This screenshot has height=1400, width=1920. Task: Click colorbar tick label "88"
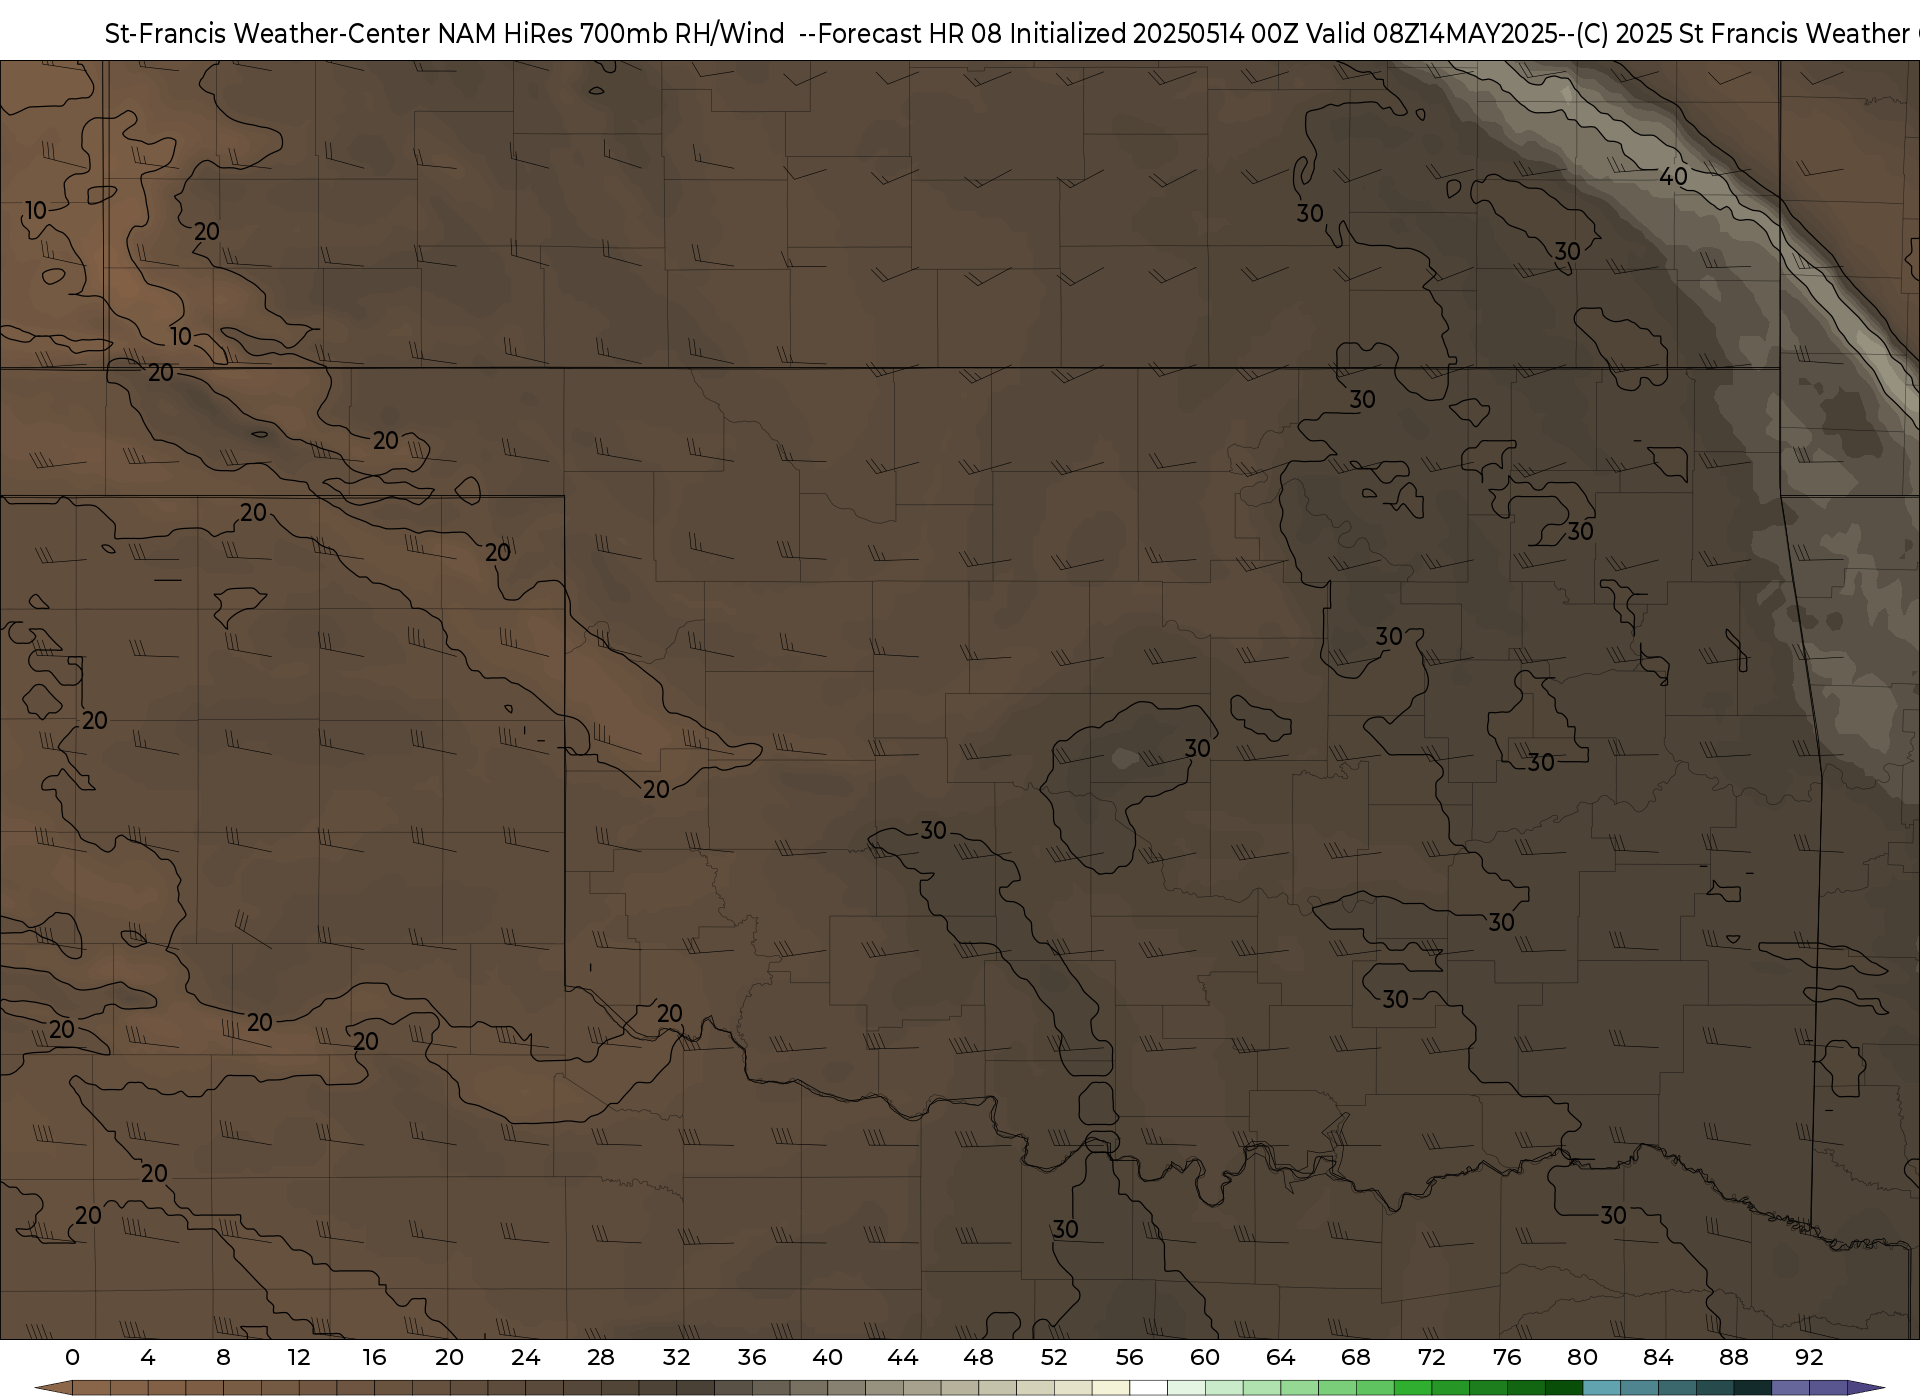tap(1733, 1358)
